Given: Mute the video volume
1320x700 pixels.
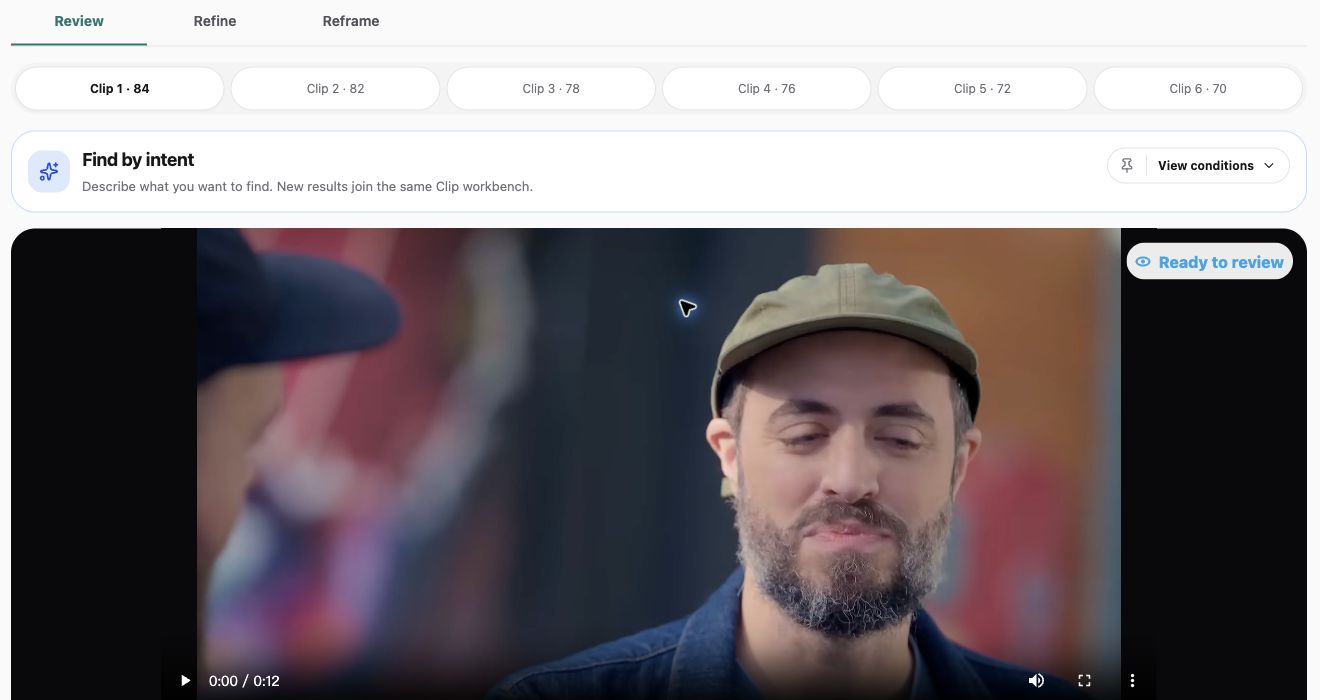Looking at the screenshot, I should tap(1036, 681).
